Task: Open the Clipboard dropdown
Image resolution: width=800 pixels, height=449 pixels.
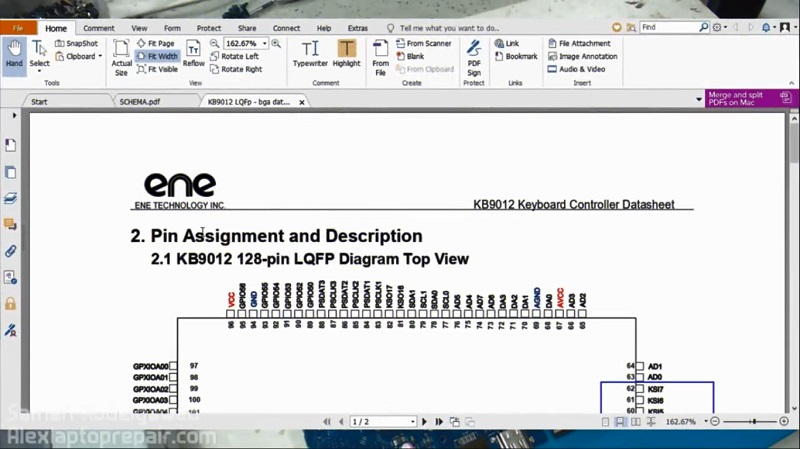Action: tap(78, 56)
